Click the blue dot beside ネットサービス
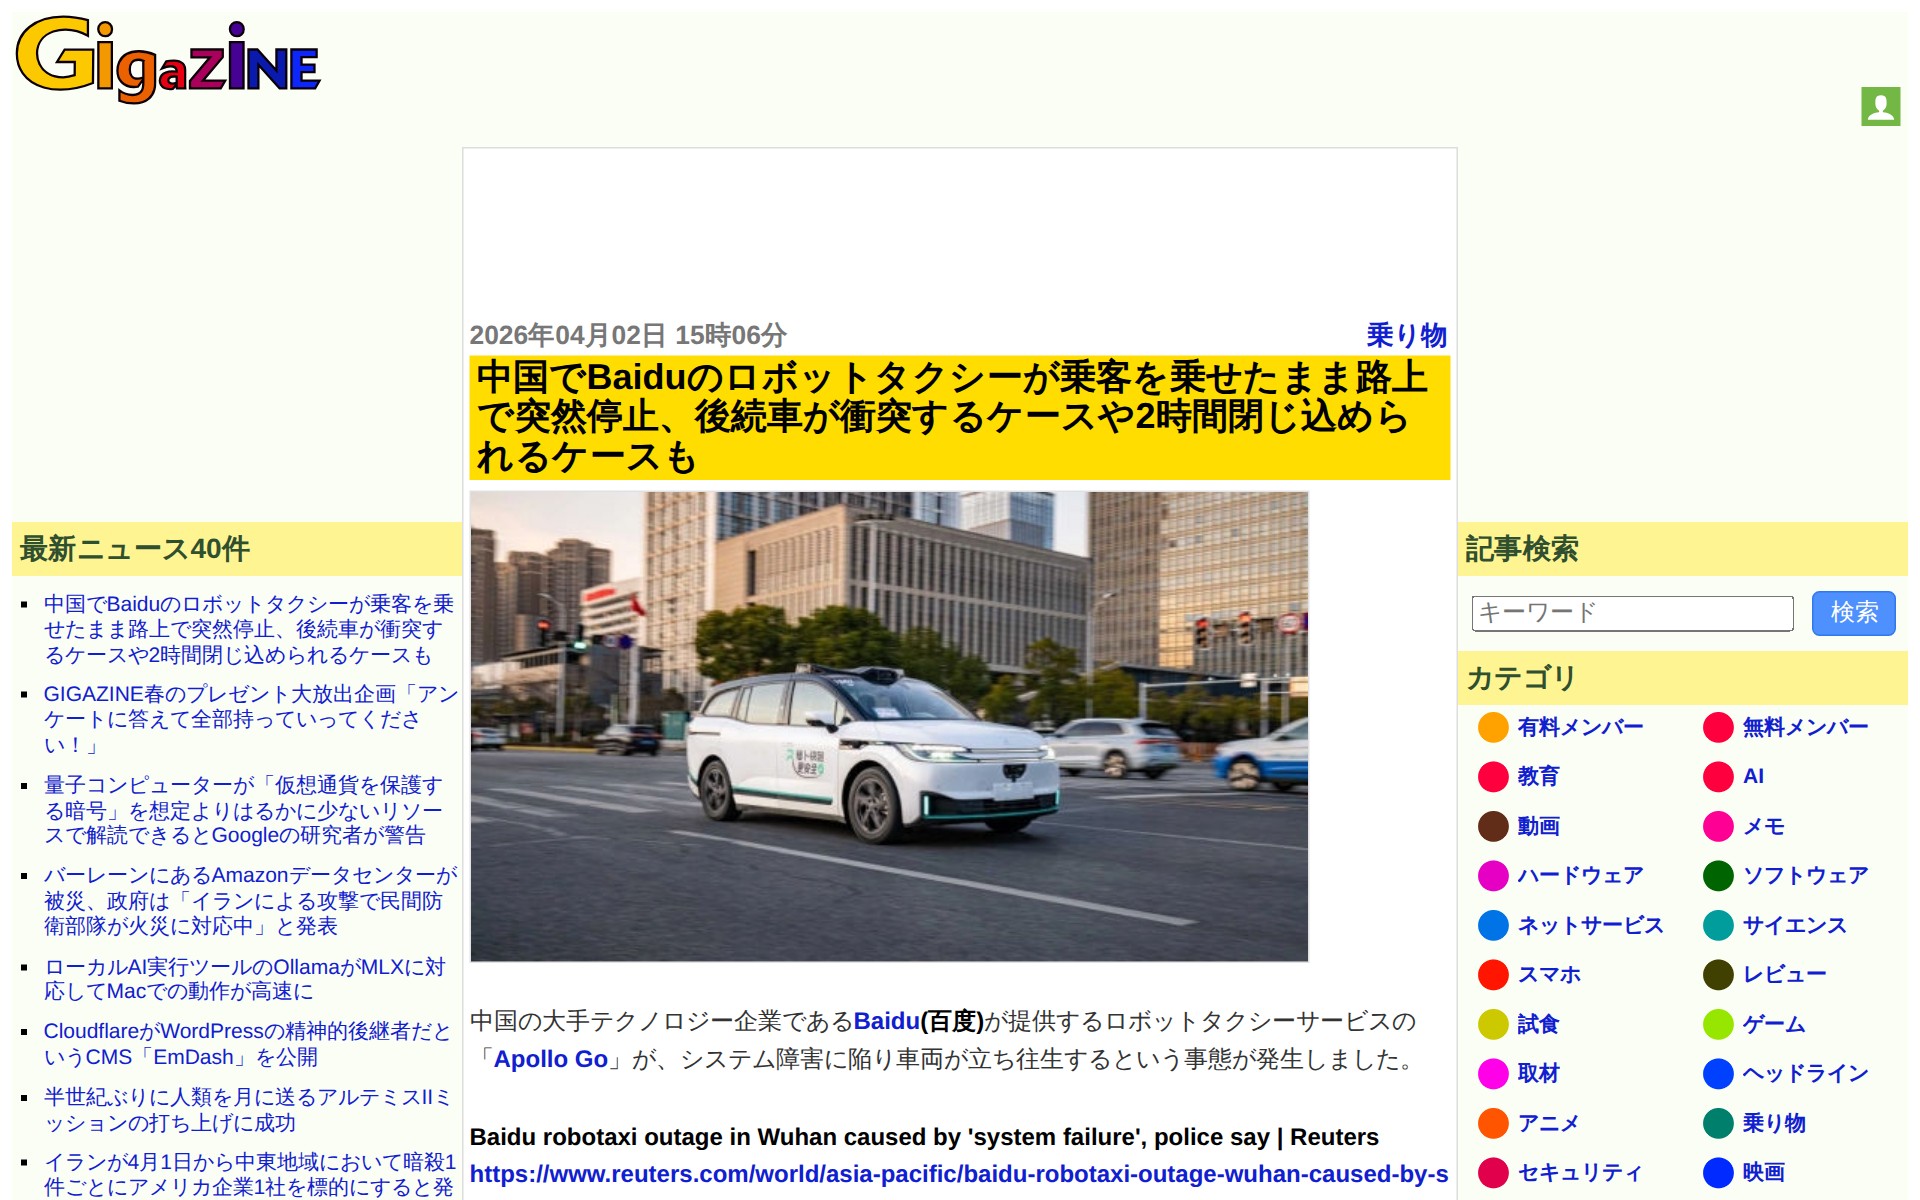1920x1200 pixels. 1493,925
